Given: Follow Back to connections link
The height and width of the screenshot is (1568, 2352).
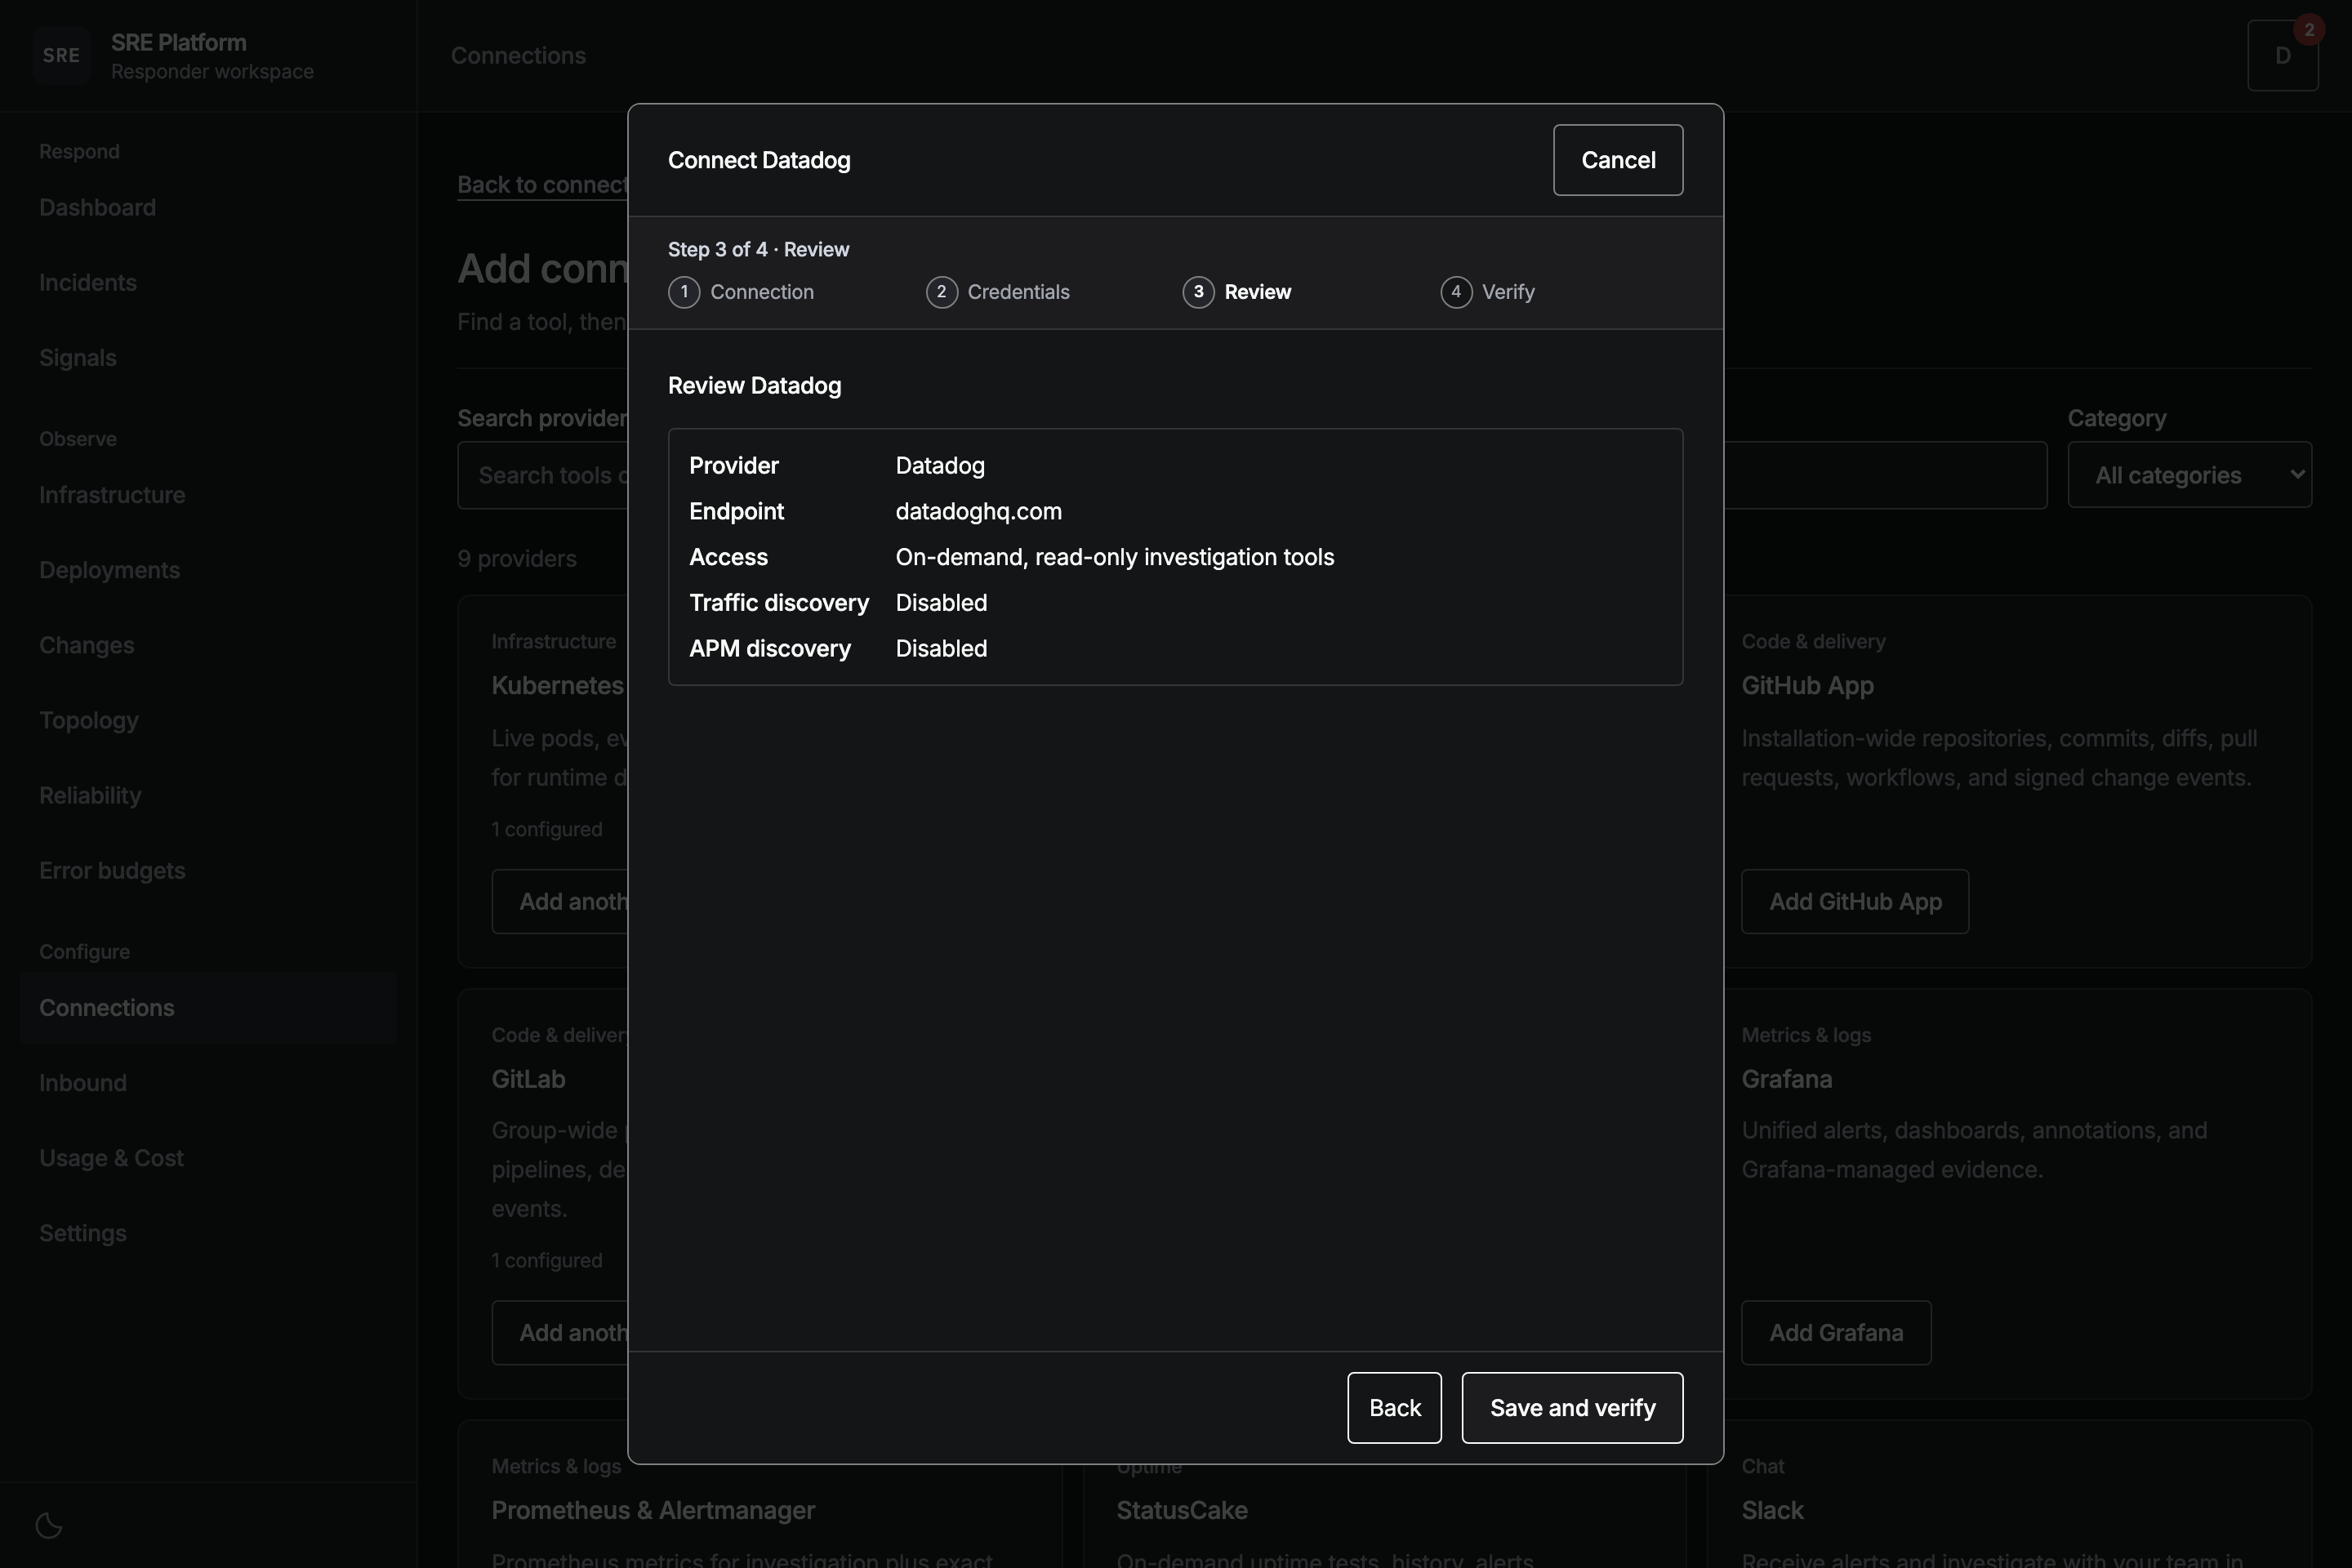Looking at the screenshot, I should click(x=543, y=185).
